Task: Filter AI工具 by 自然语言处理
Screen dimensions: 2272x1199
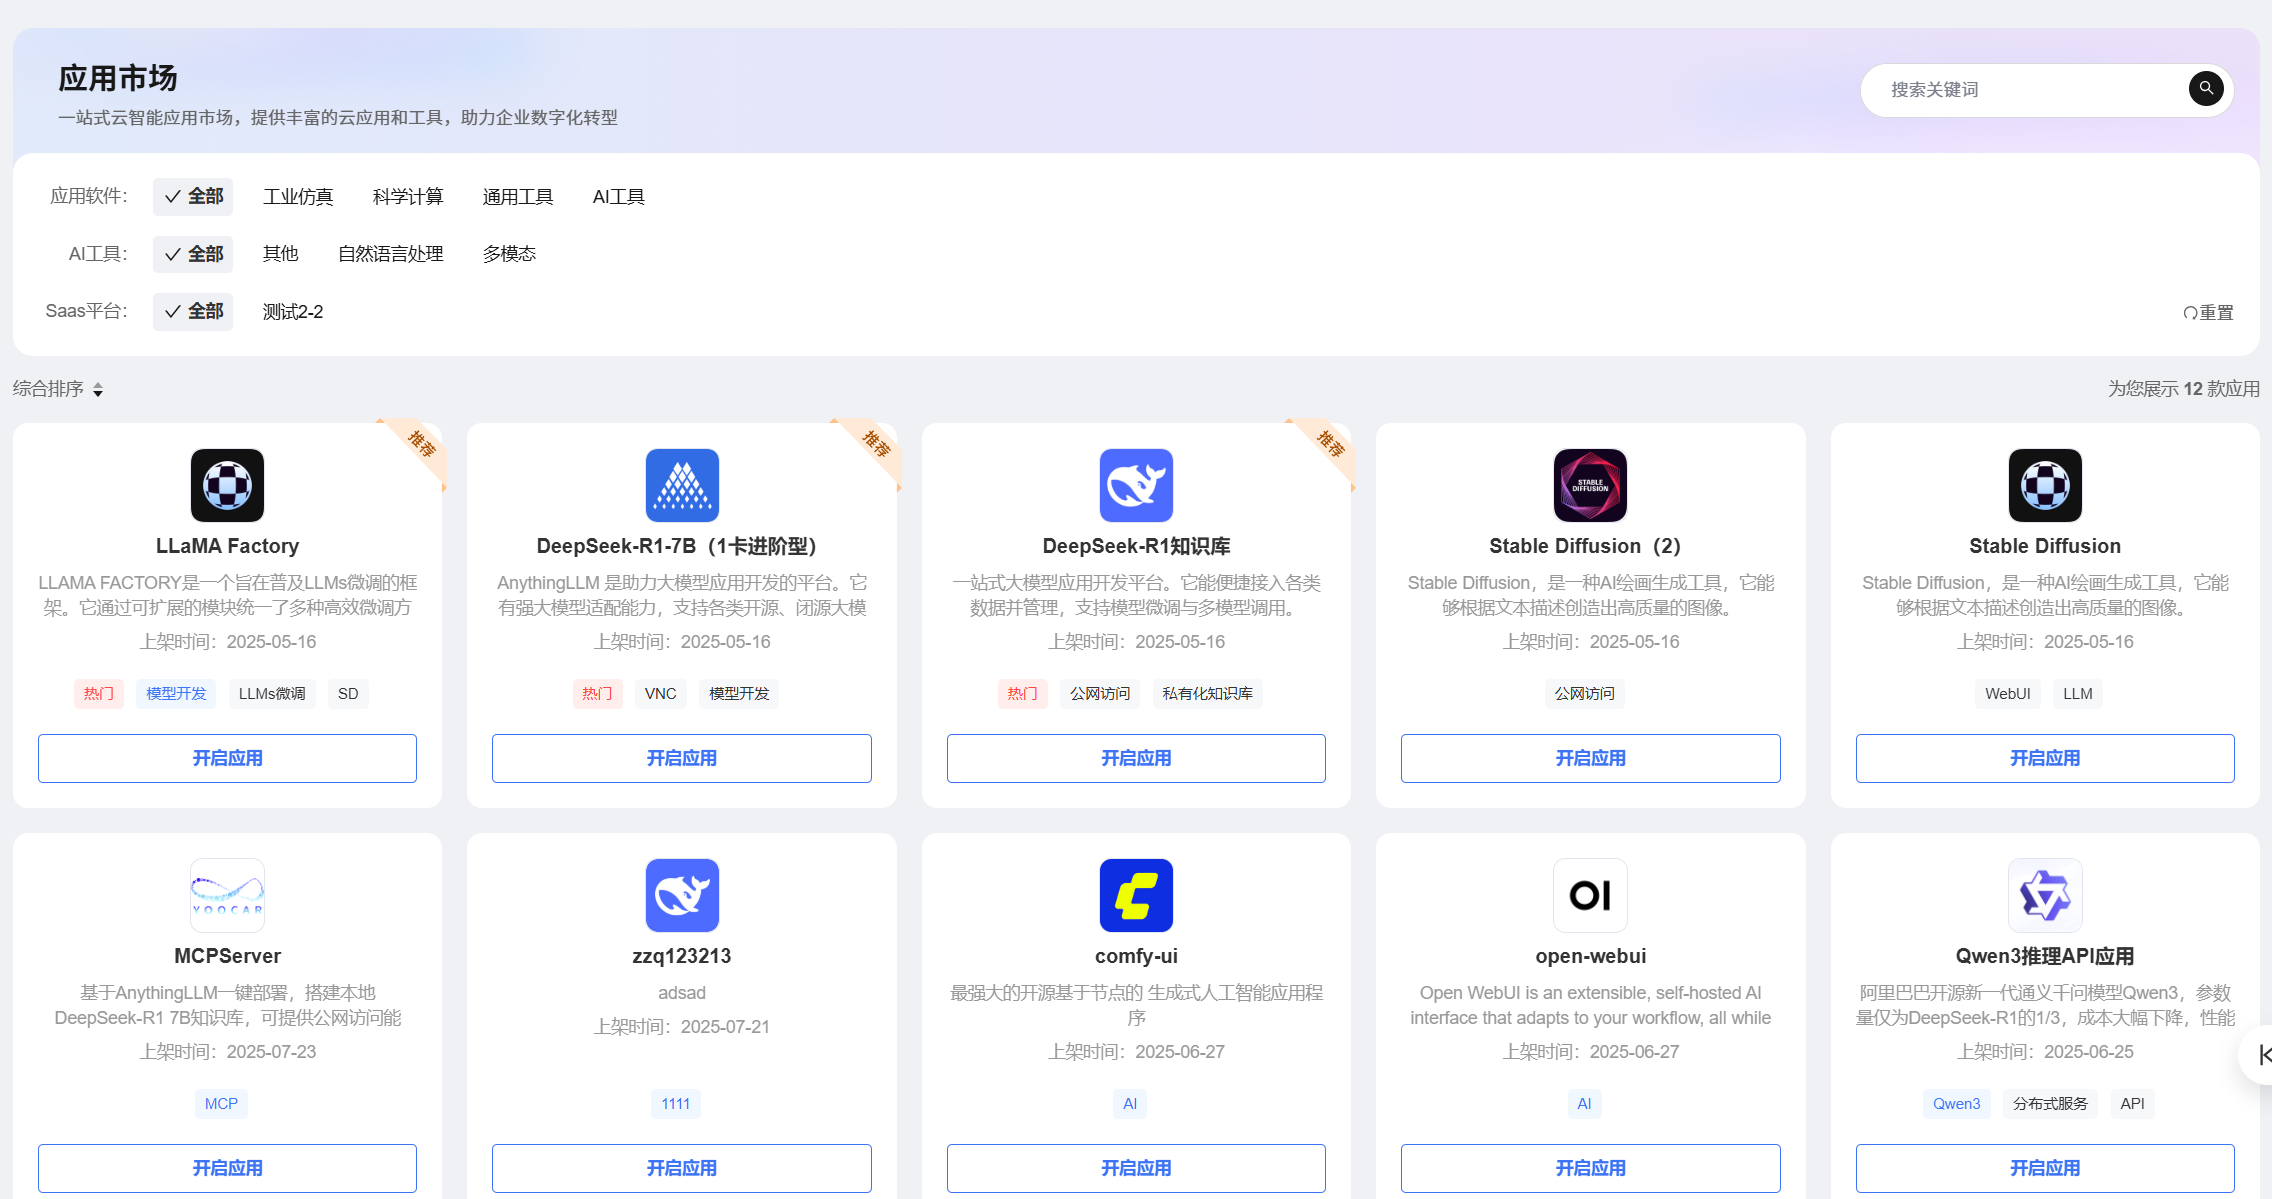Action: (391, 254)
